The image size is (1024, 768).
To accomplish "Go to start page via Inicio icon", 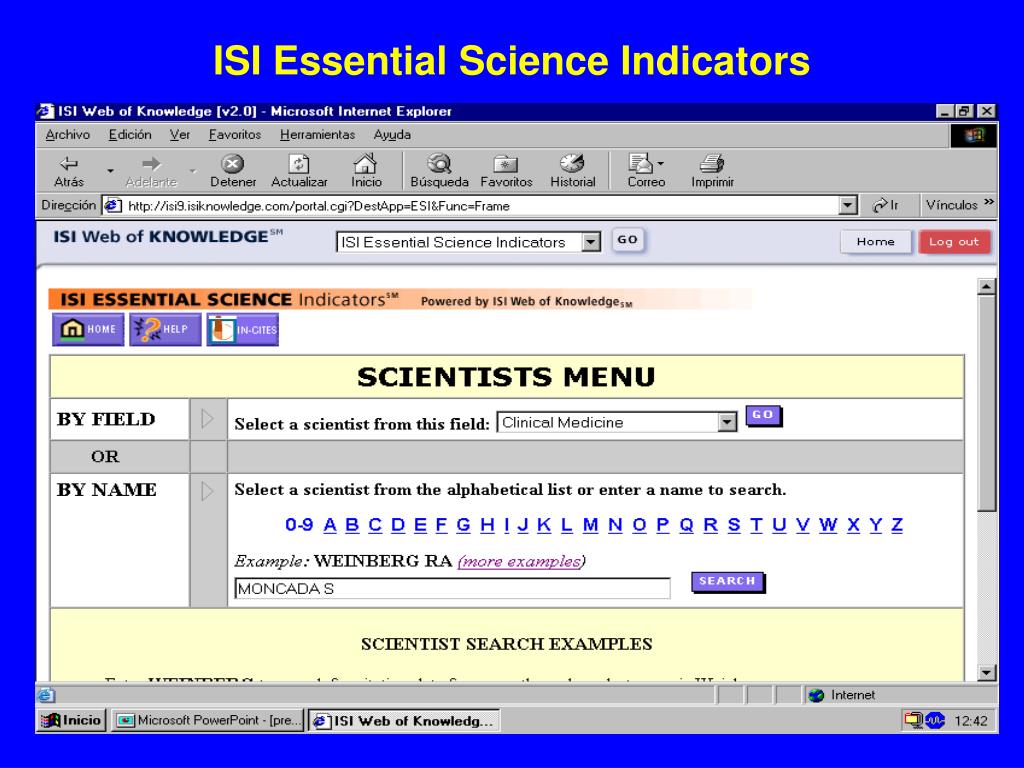I will pyautogui.click(x=366, y=163).
